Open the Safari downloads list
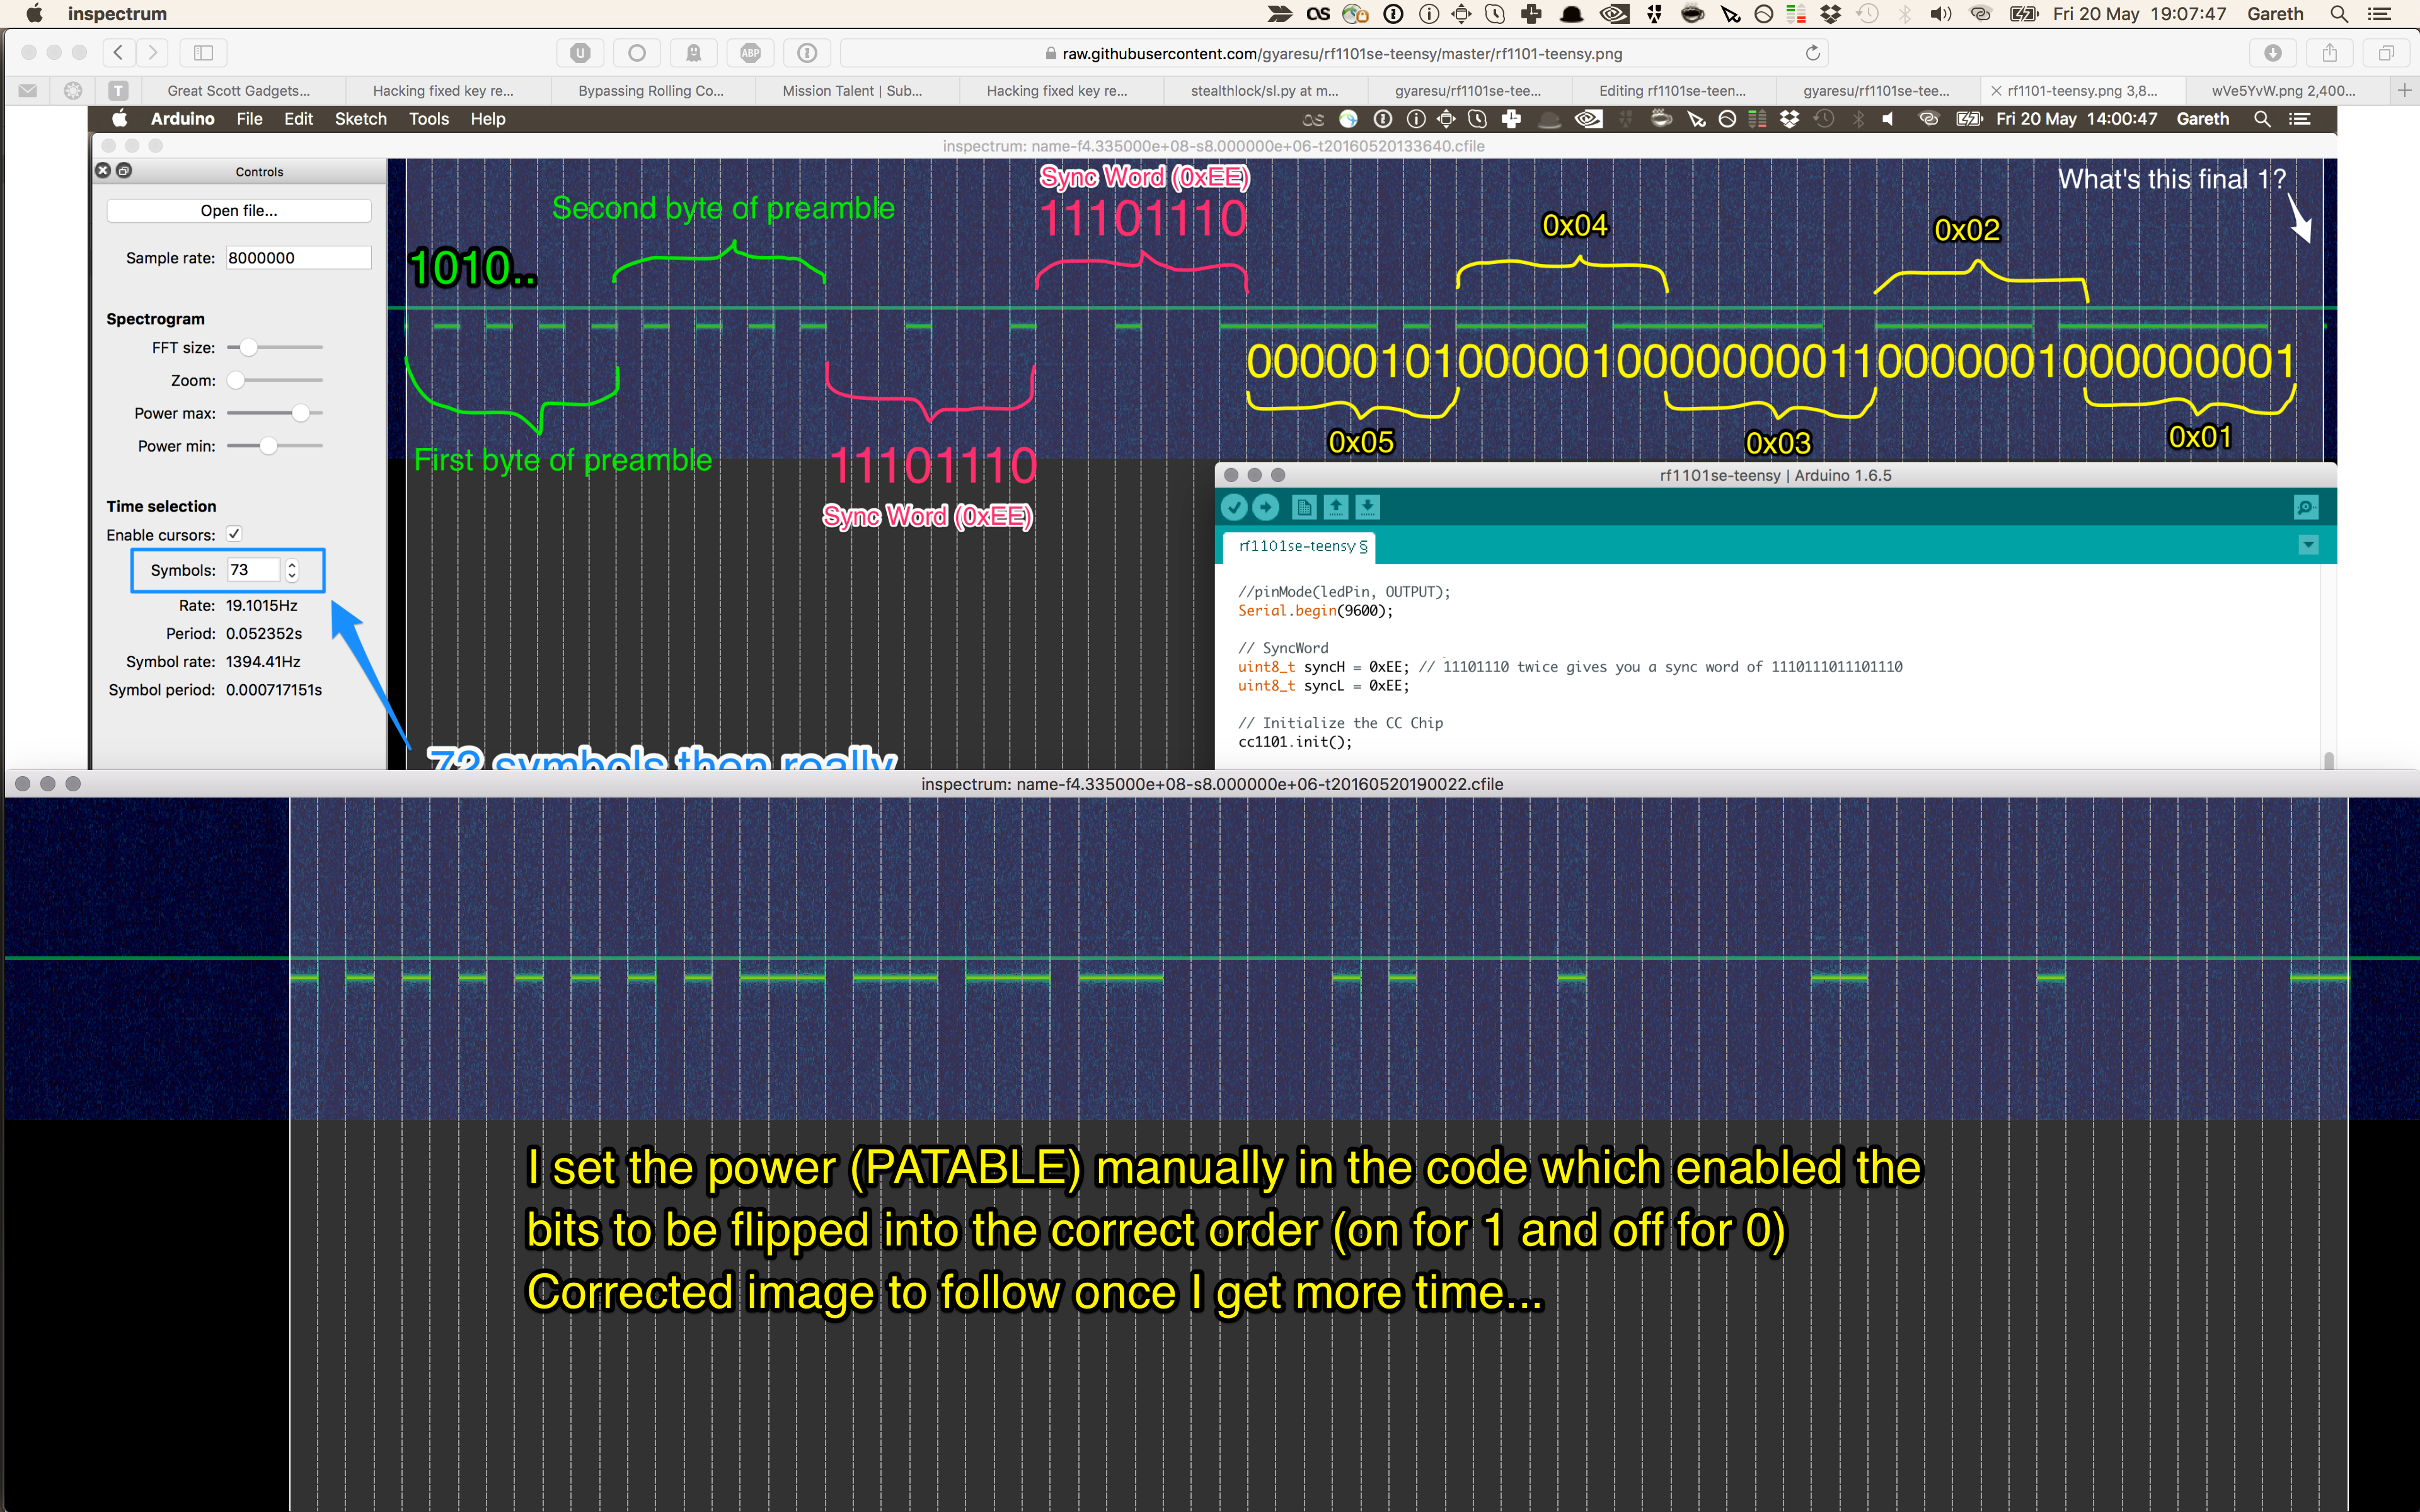The height and width of the screenshot is (1512, 2420). (2272, 53)
